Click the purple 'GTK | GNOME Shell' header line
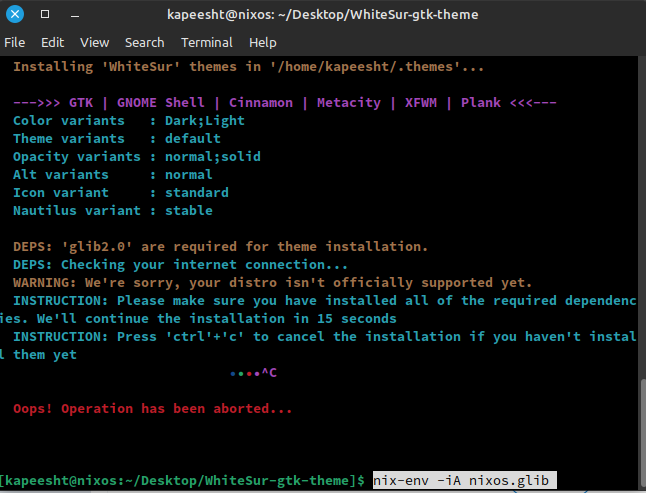646x493 pixels. [285, 103]
